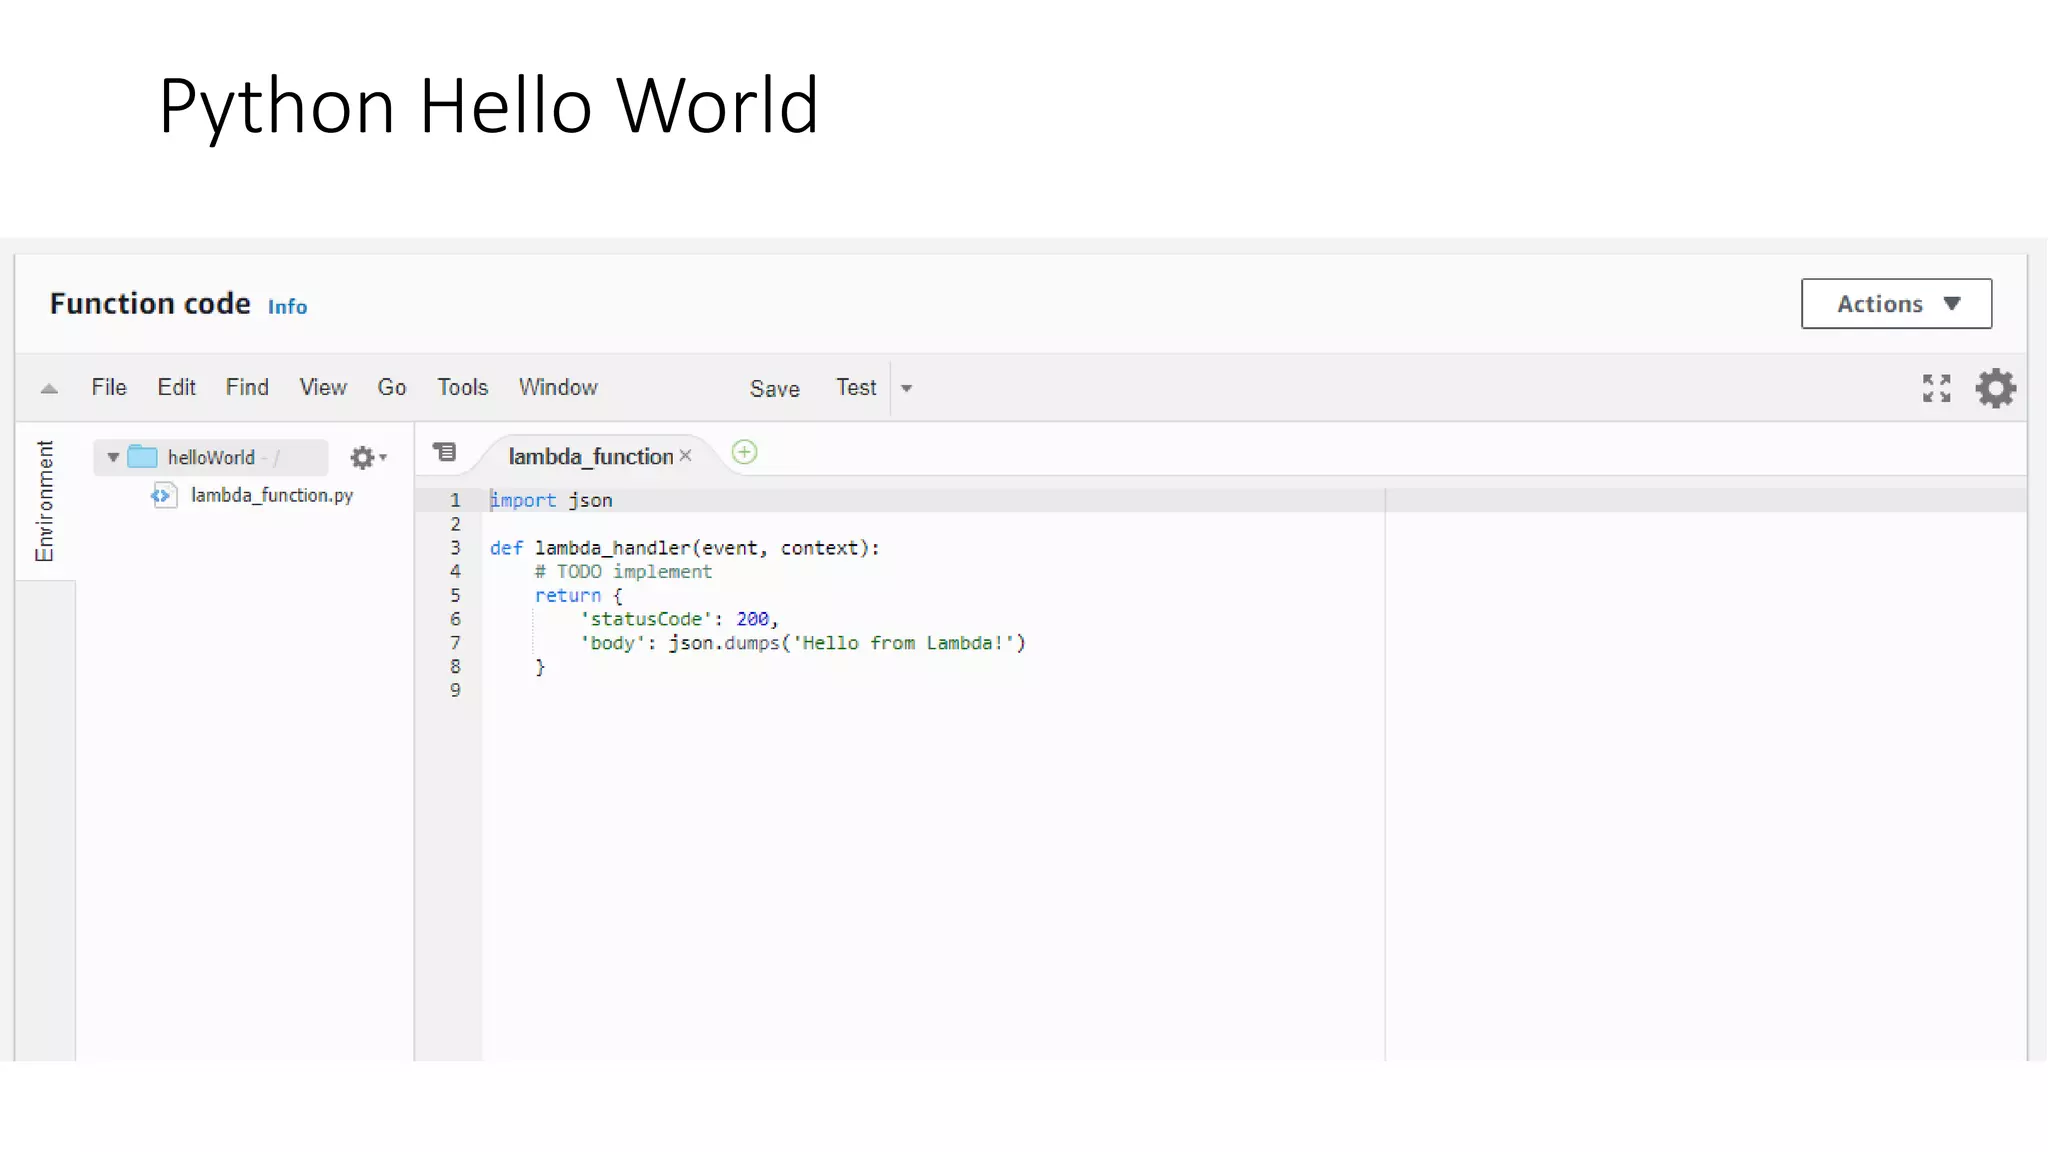This screenshot has width=2048, height=1152.
Task: Open the Edit menu
Action: point(176,388)
